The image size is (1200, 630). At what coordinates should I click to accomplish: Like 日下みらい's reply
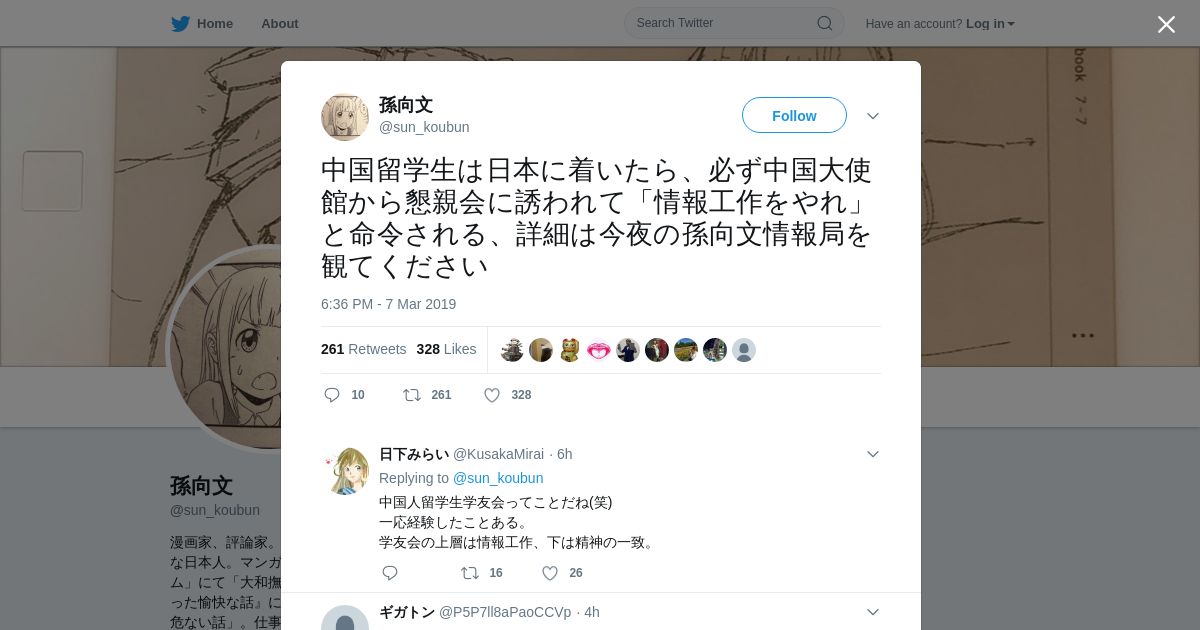tap(550, 573)
